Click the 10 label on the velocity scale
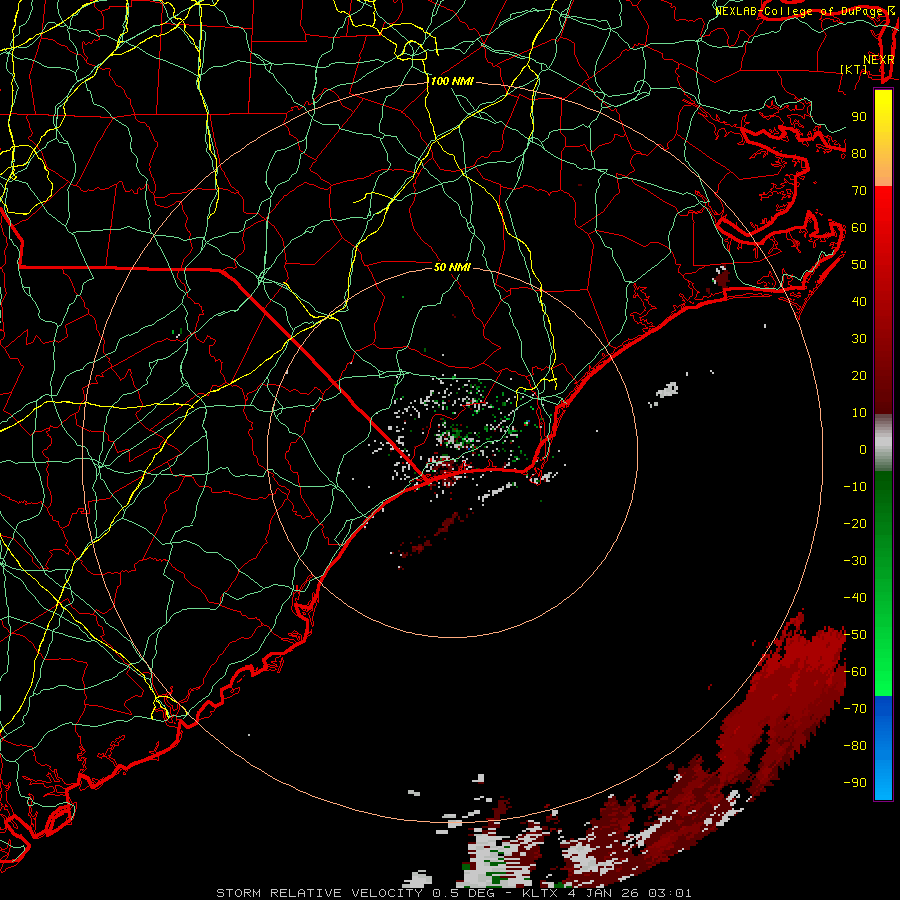 (859, 413)
